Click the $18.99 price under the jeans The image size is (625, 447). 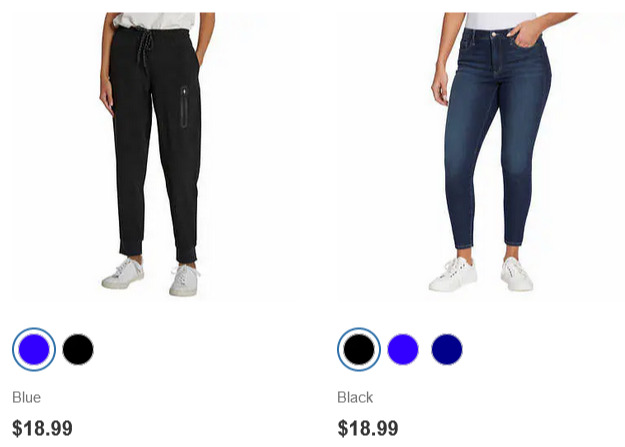point(368,428)
